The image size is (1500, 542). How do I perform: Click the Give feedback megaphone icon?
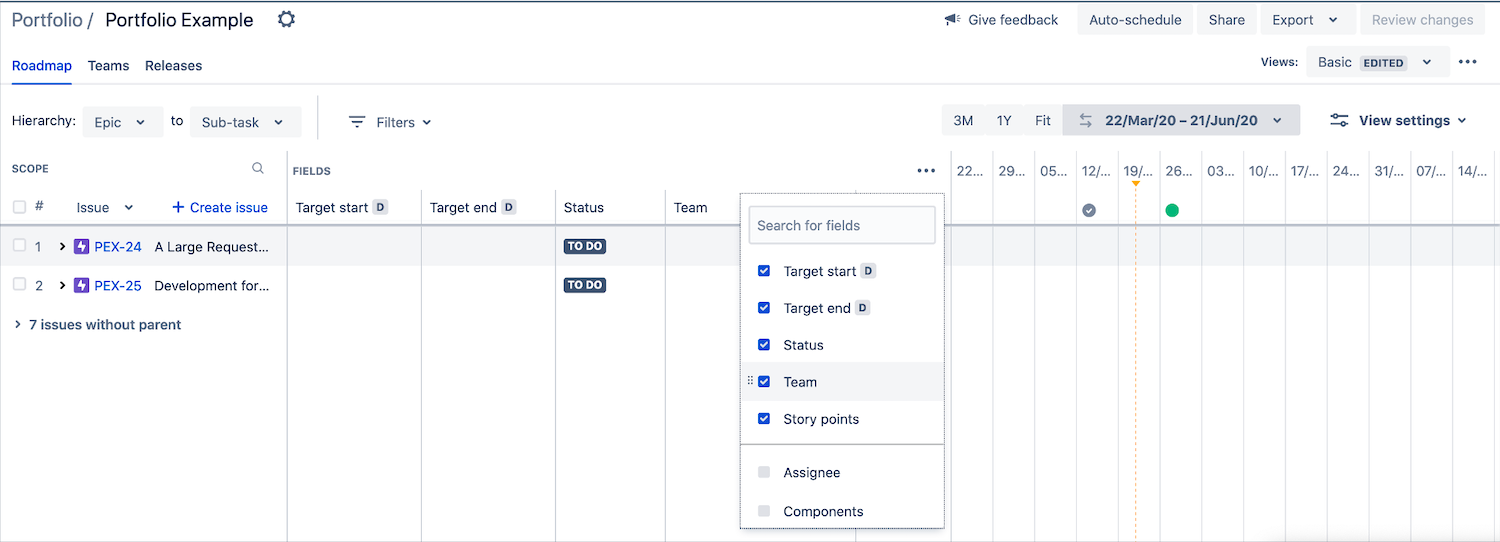coord(952,20)
